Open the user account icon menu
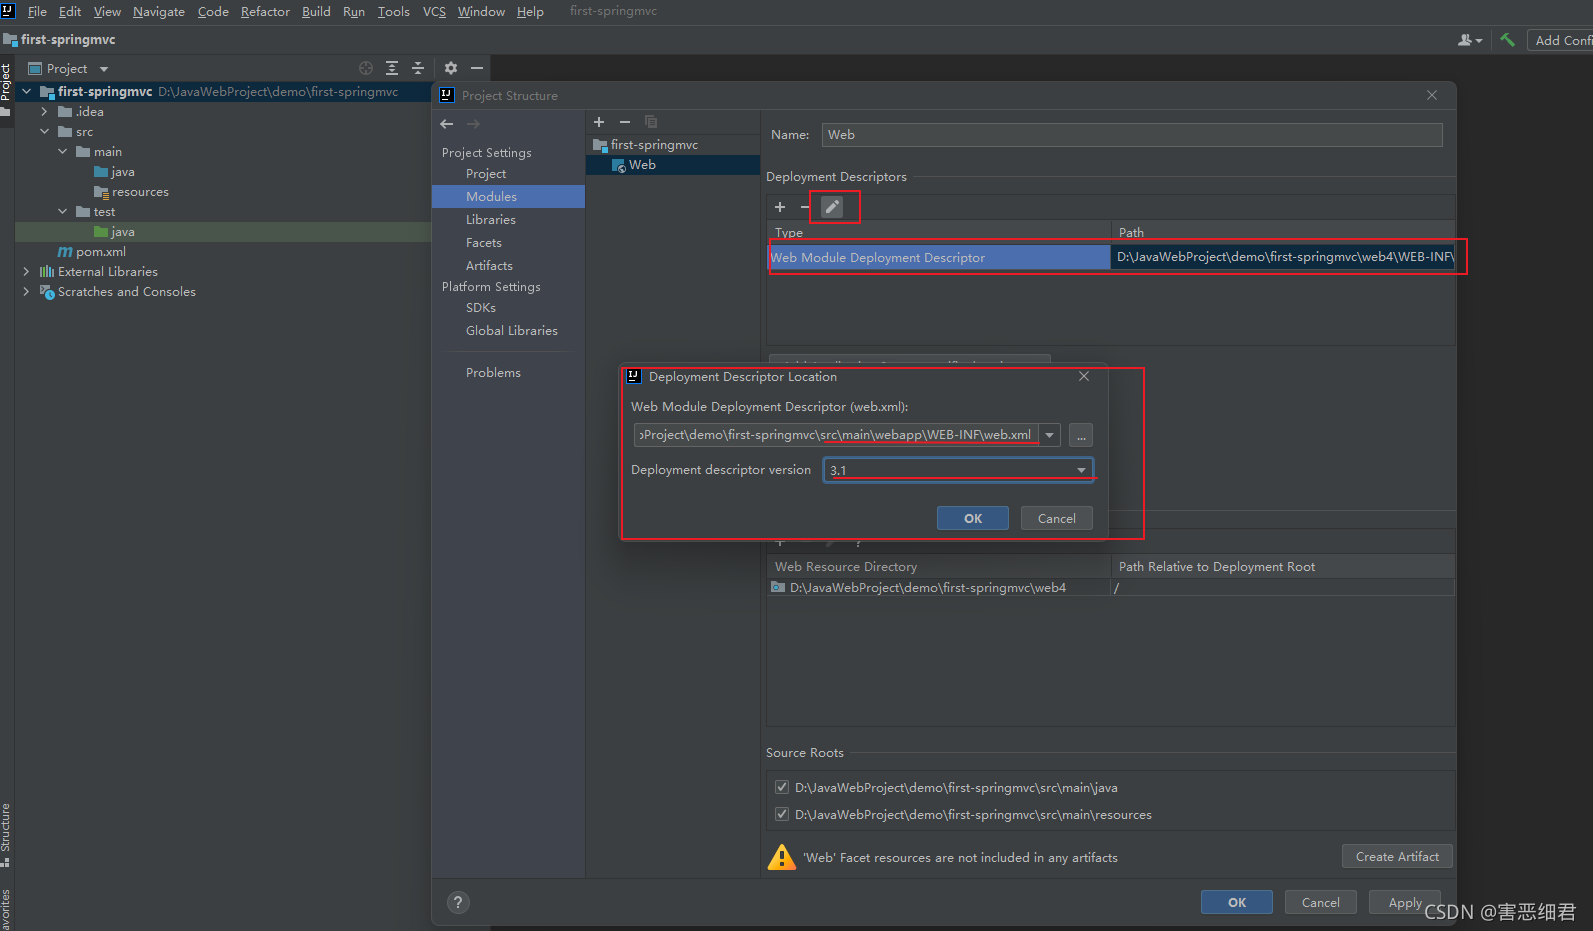The width and height of the screenshot is (1593, 931). 1469,40
